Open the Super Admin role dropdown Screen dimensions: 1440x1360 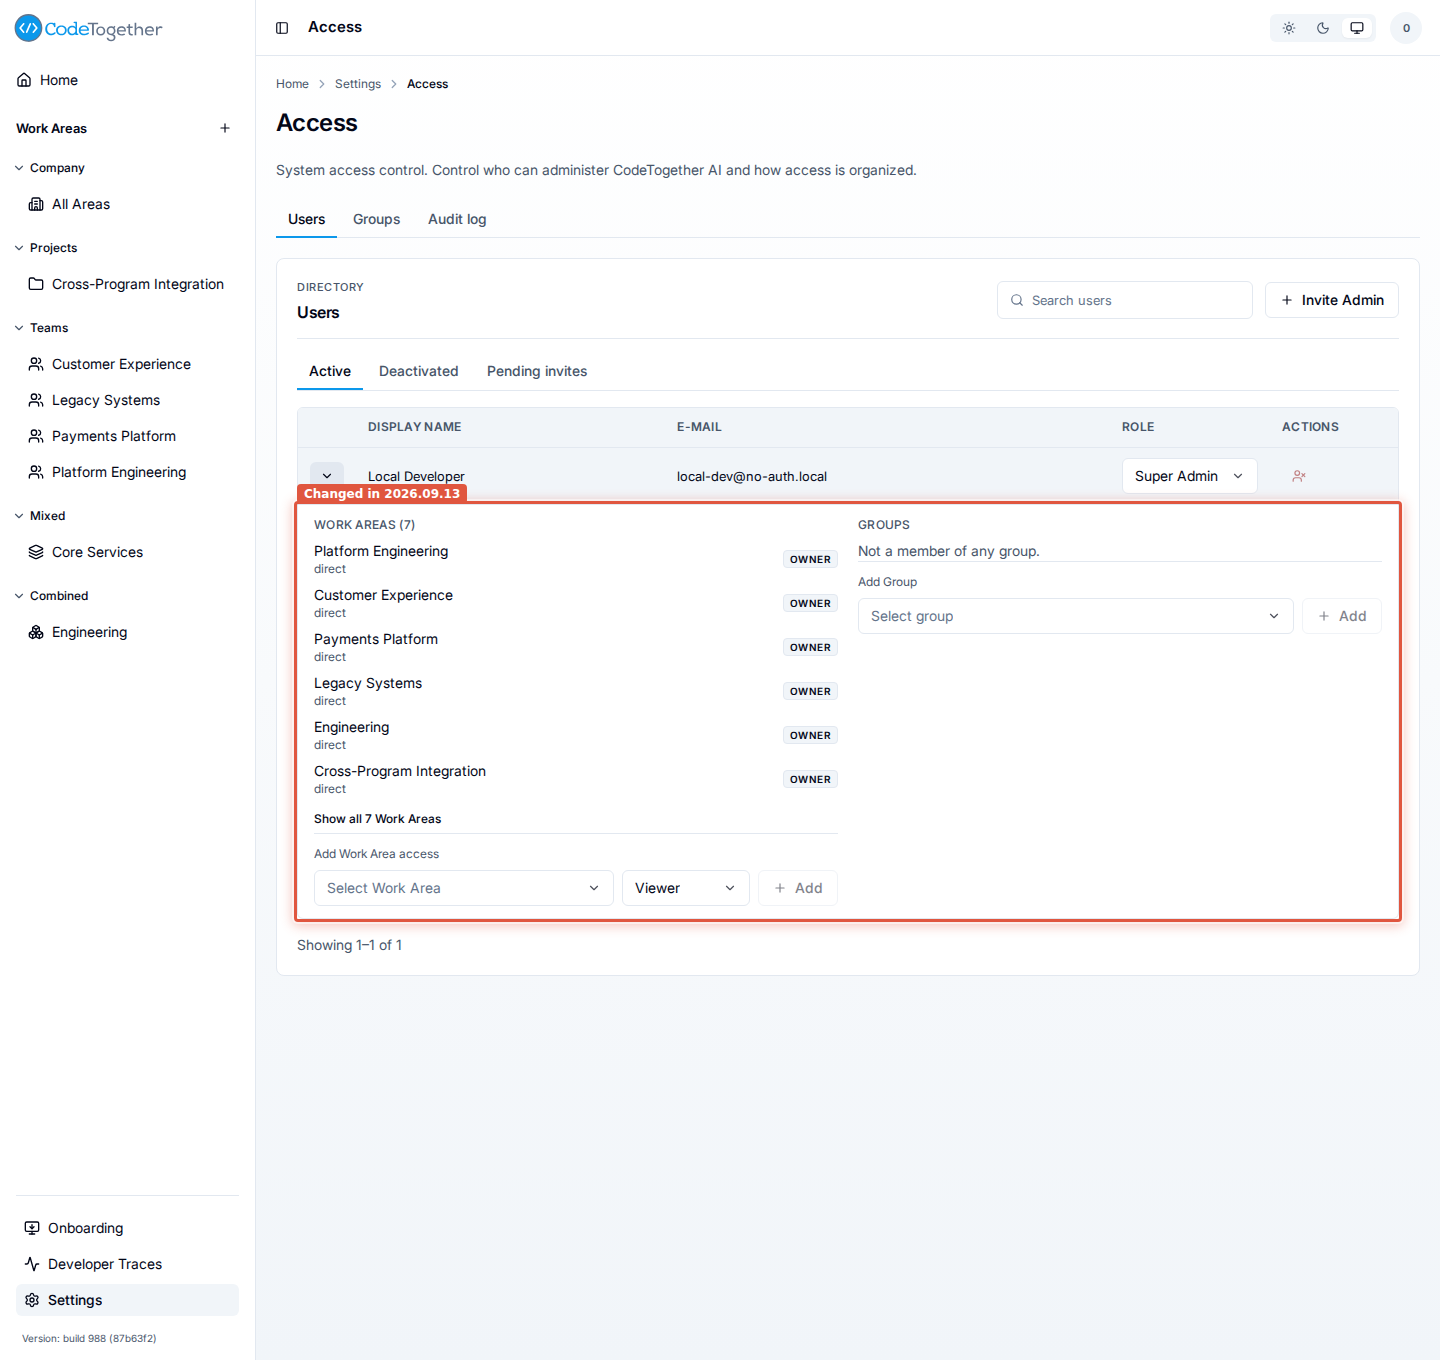pos(1189,476)
